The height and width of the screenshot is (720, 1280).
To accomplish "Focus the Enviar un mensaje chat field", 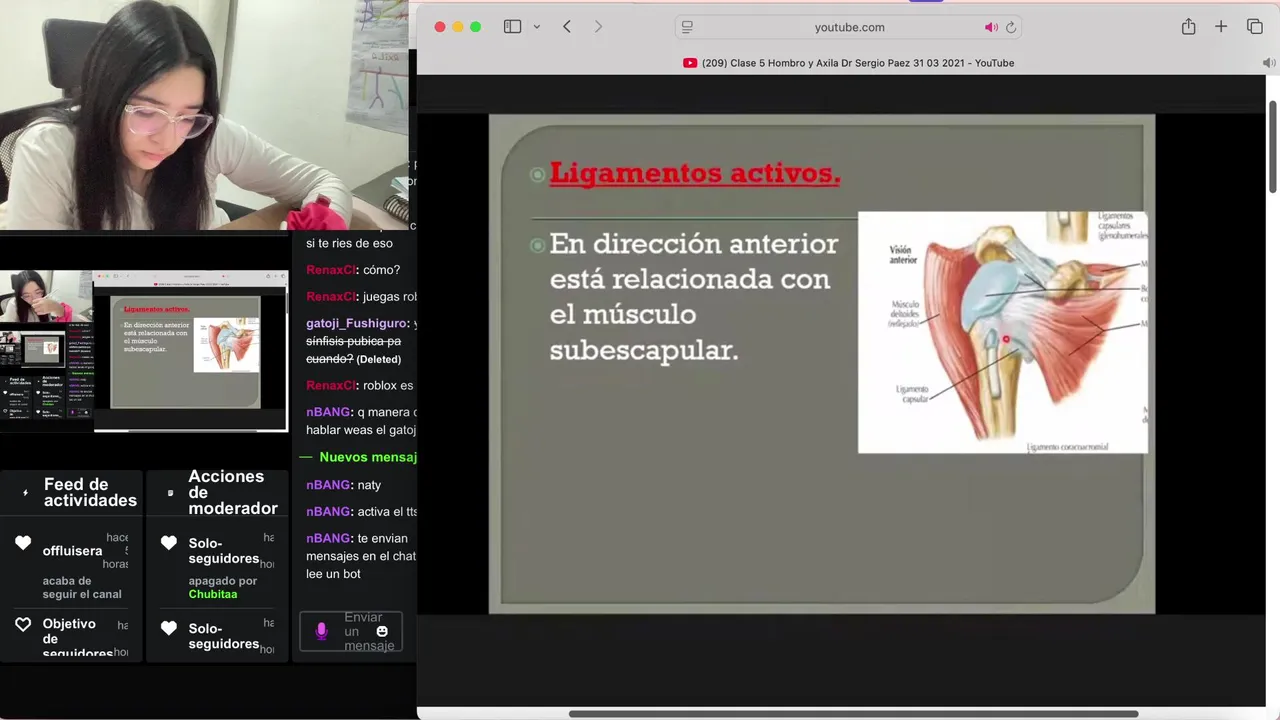I will (x=351, y=632).
